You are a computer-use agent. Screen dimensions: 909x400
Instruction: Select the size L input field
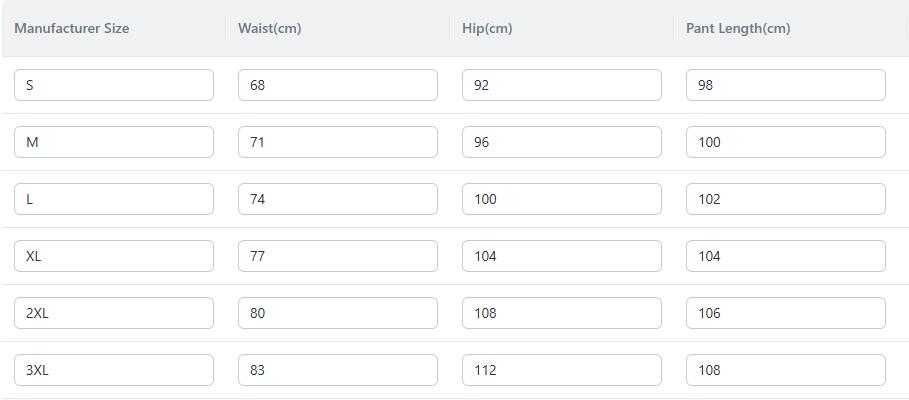114,199
